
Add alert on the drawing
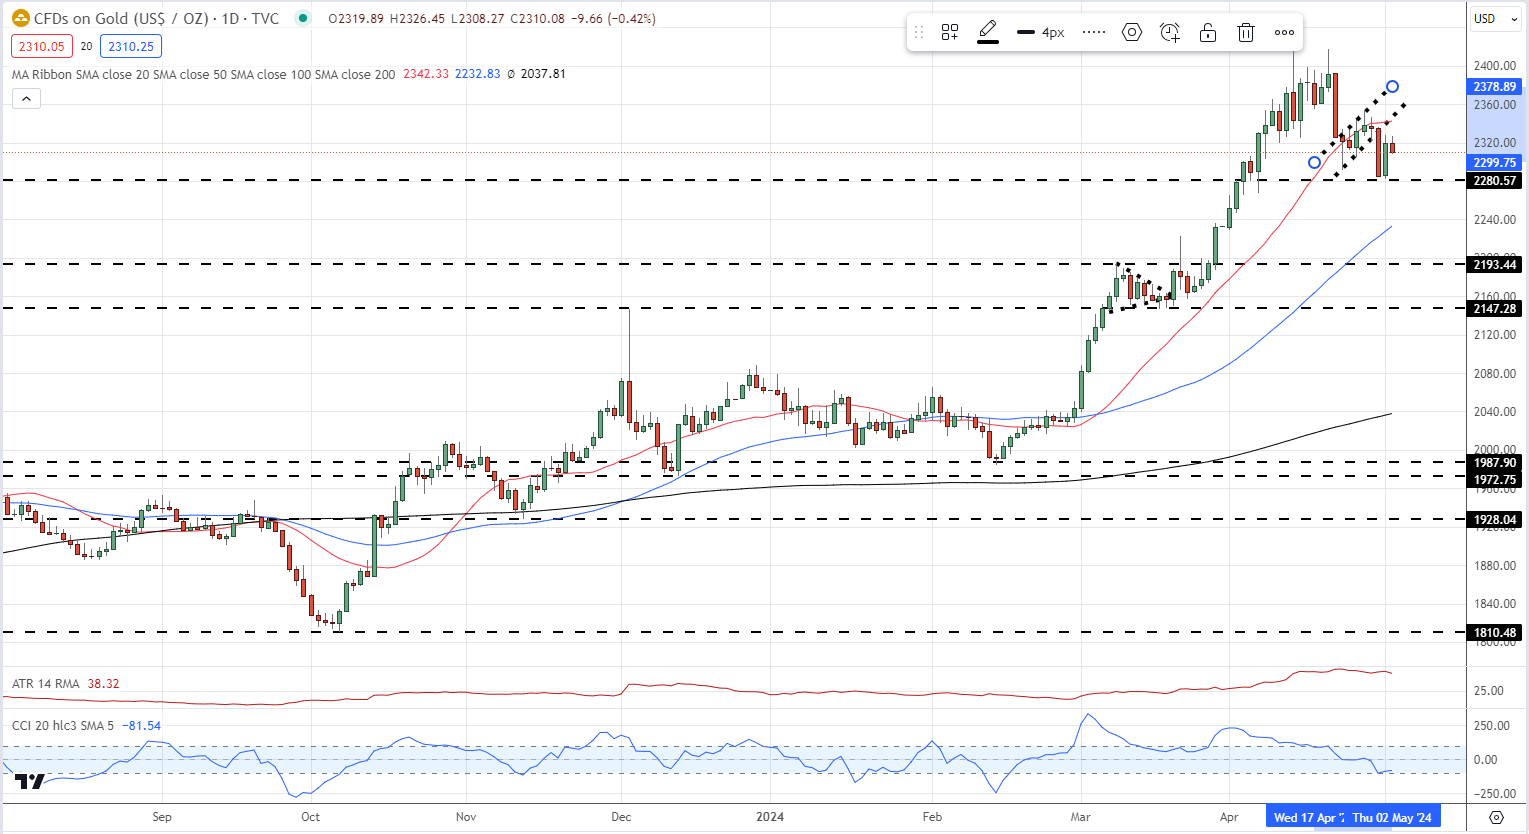1170,32
